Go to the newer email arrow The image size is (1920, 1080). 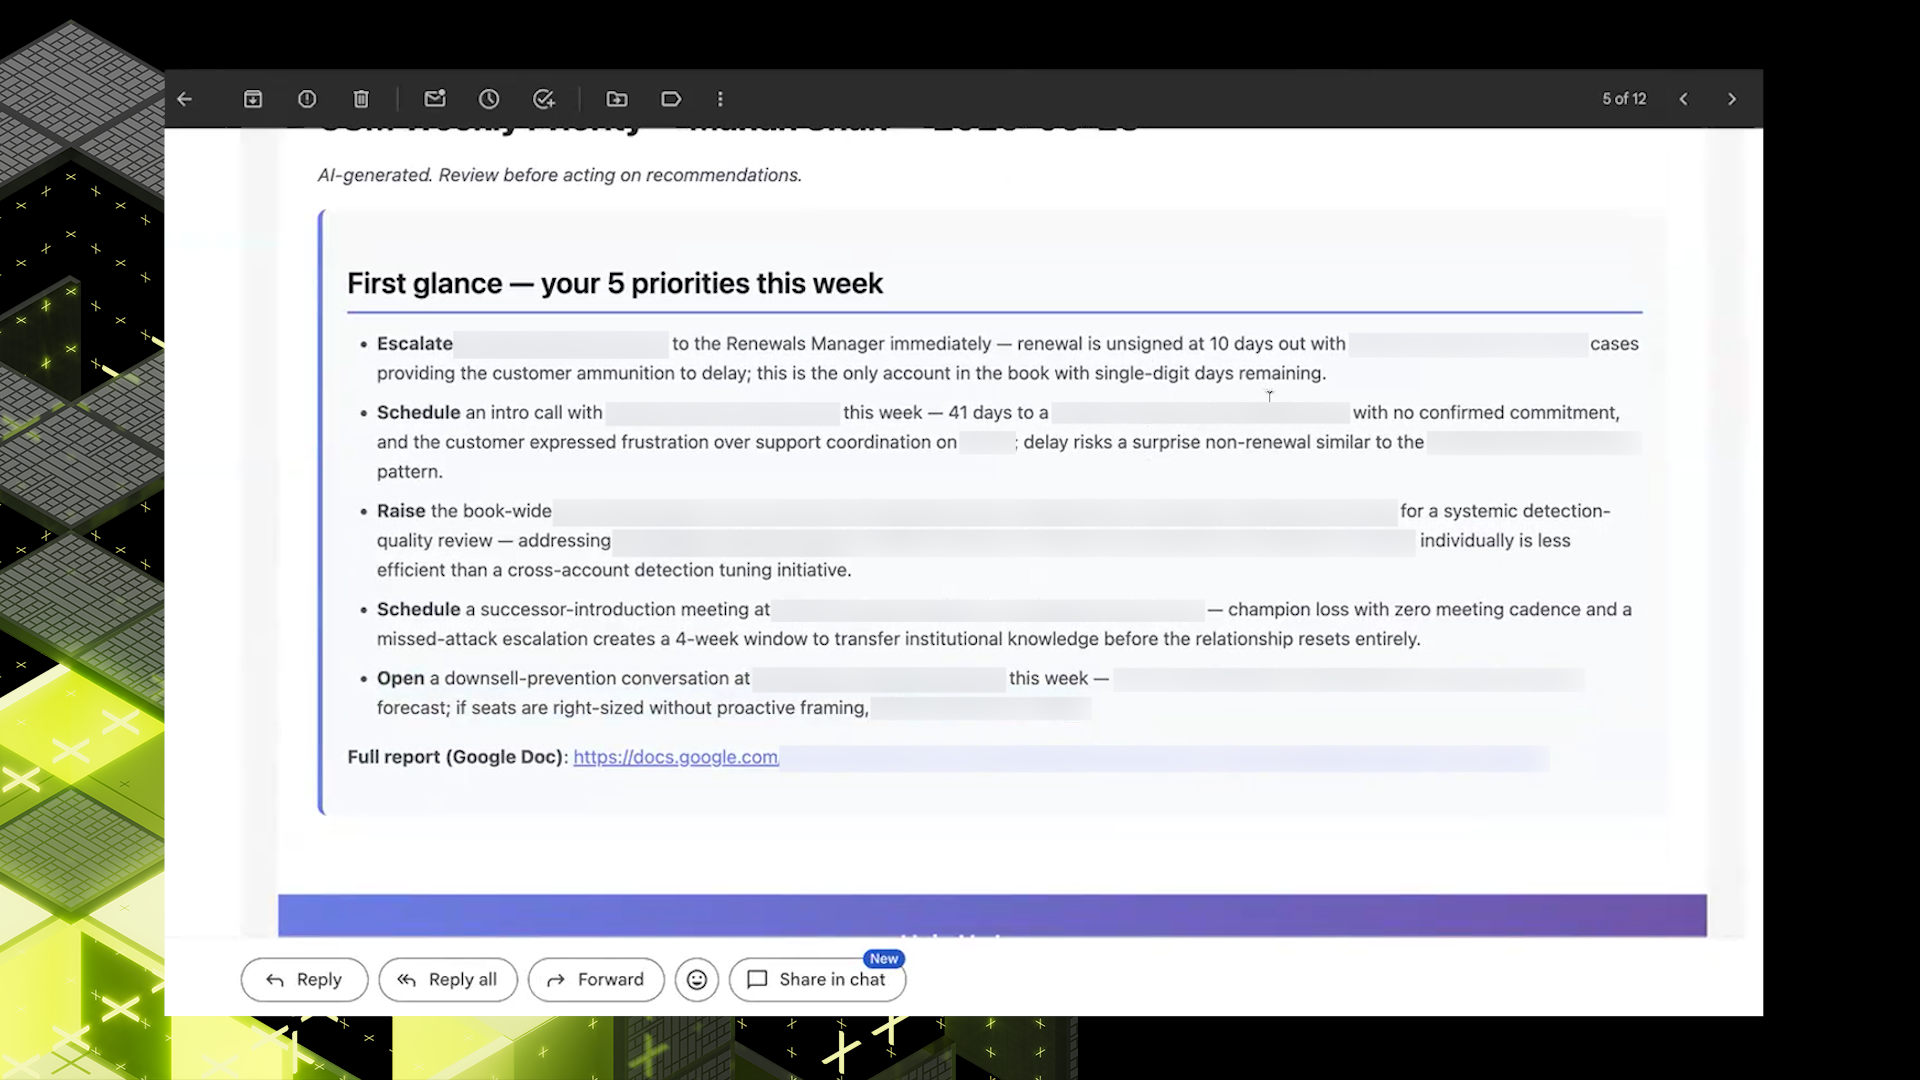1684,99
